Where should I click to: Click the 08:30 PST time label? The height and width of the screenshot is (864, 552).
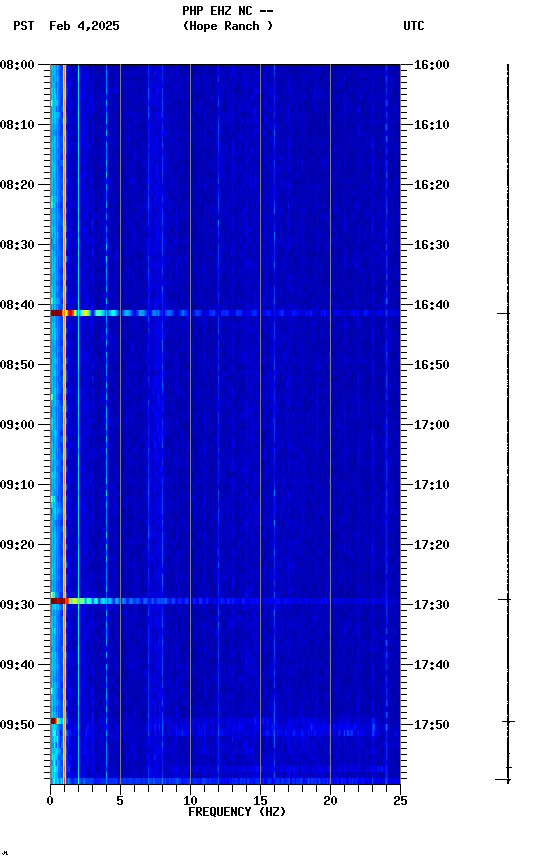click(x=17, y=245)
